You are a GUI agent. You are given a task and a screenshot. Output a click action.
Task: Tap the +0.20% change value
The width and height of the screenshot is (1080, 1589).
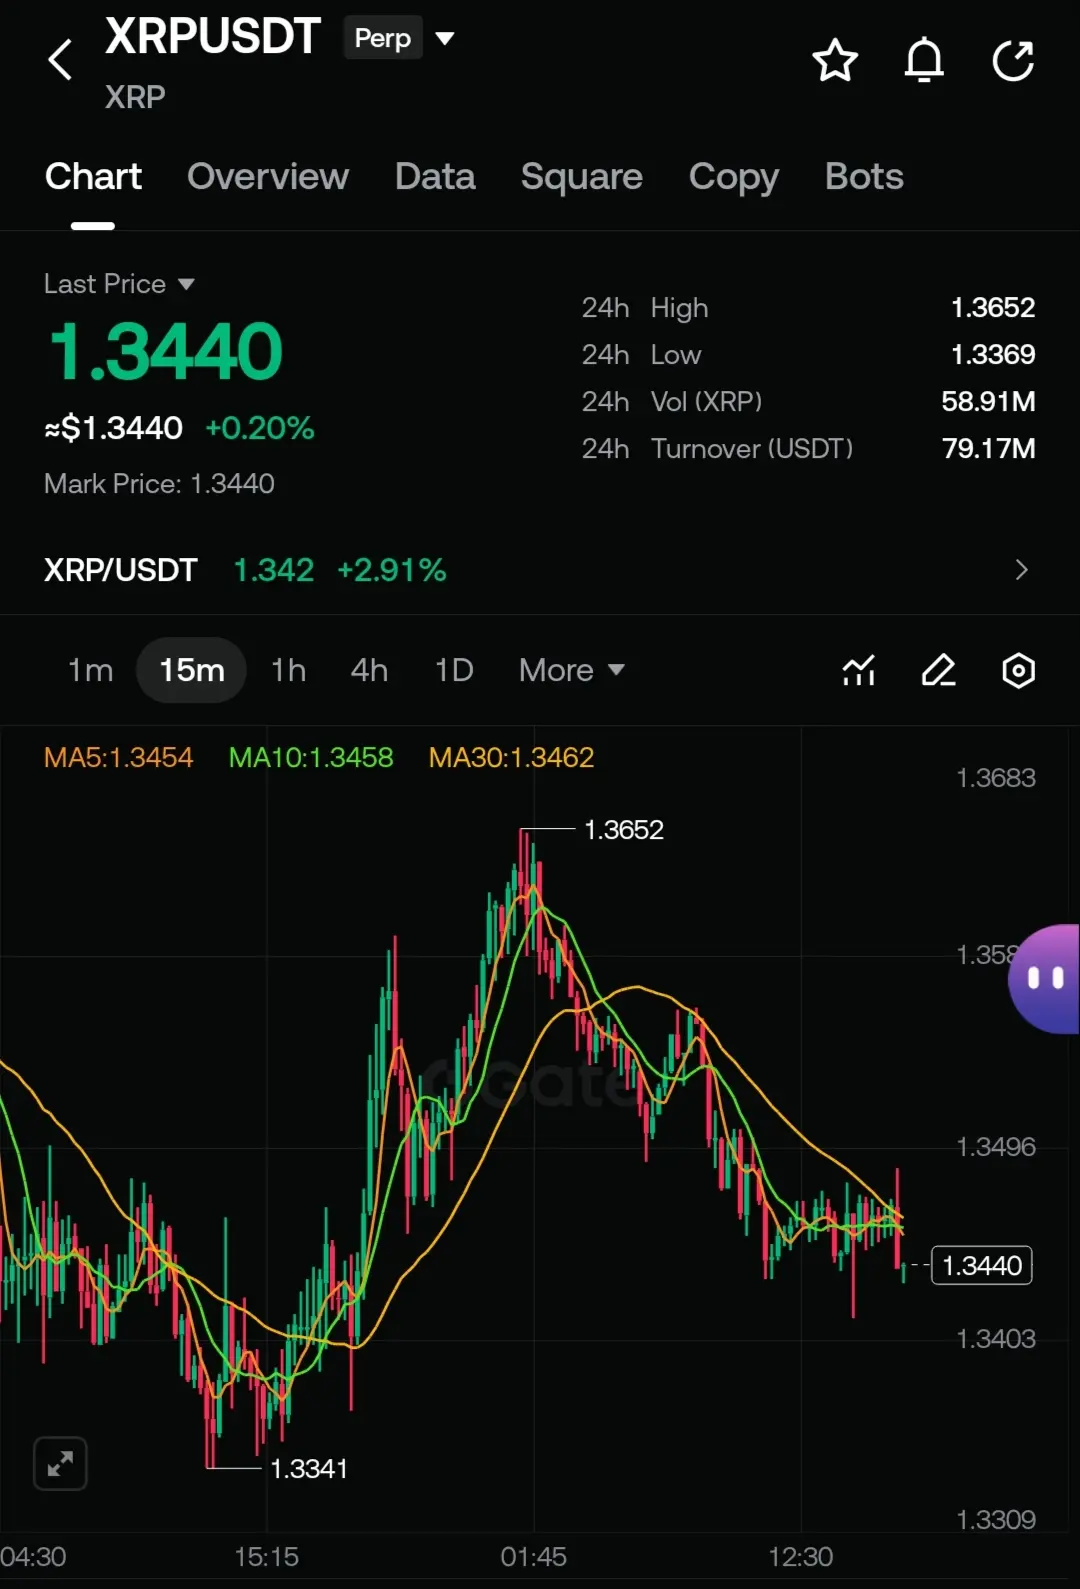(260, 428)
